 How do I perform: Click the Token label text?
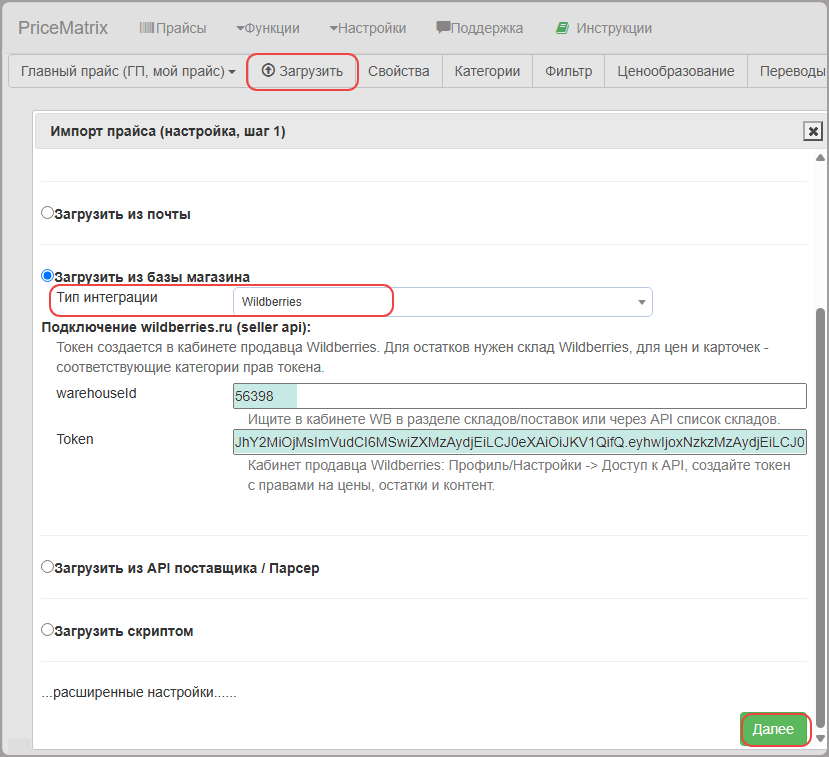[75, 439]
